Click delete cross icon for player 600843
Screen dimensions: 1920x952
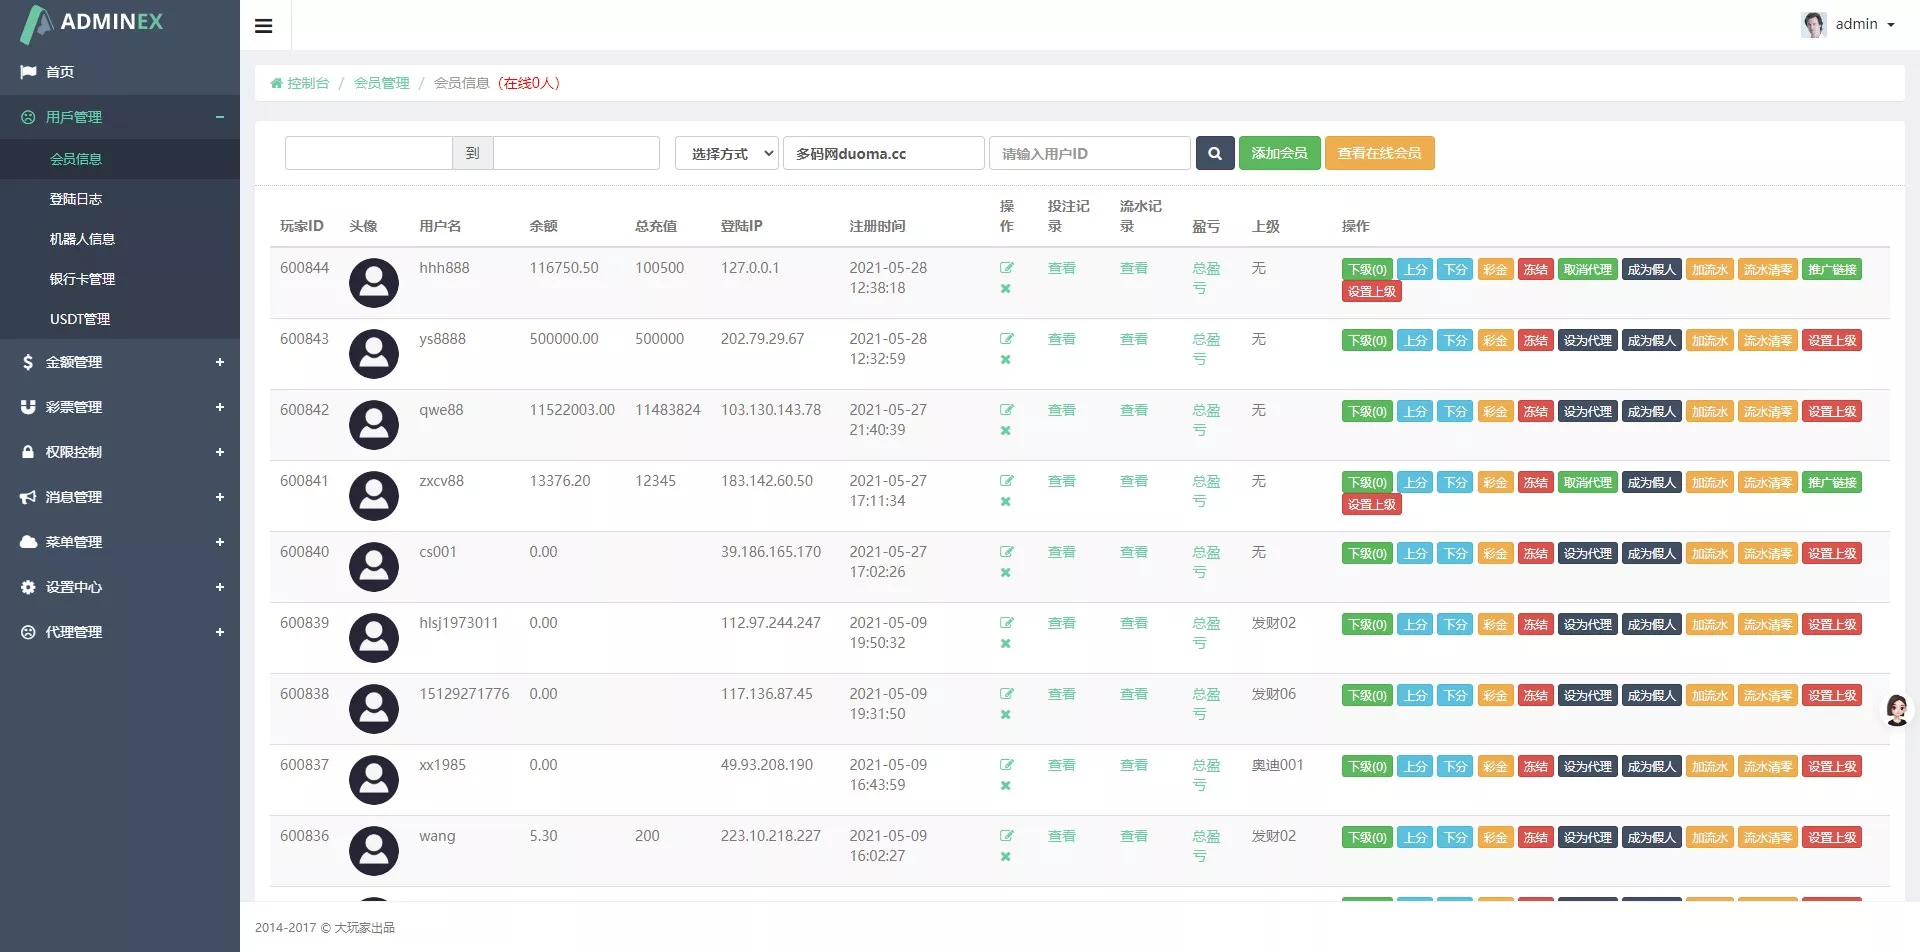pyautogui.click(x=1005, y=360)
